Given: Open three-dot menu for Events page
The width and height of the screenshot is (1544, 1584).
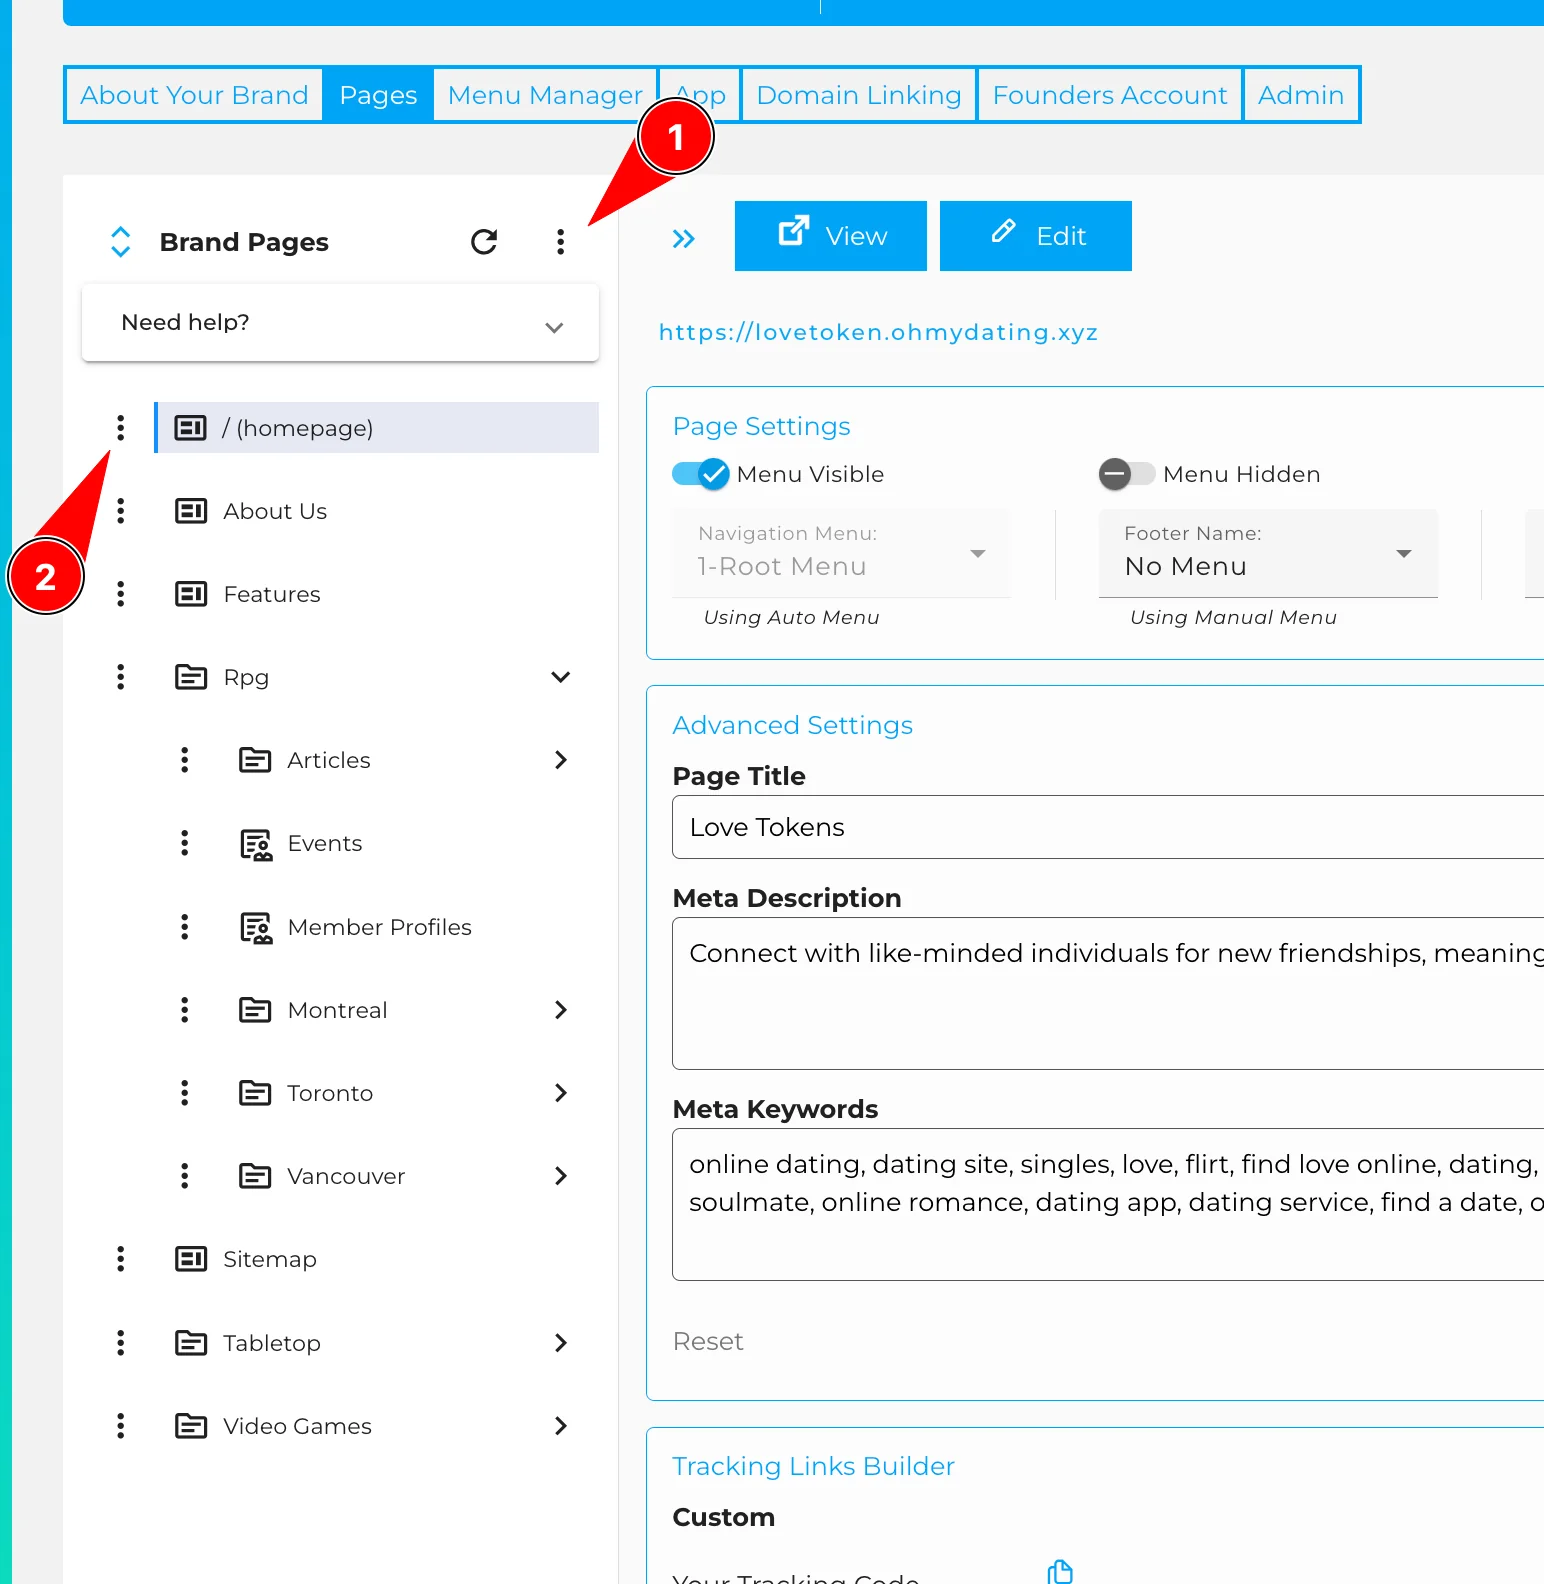Looking at the screenshot, I should (185, 843).
